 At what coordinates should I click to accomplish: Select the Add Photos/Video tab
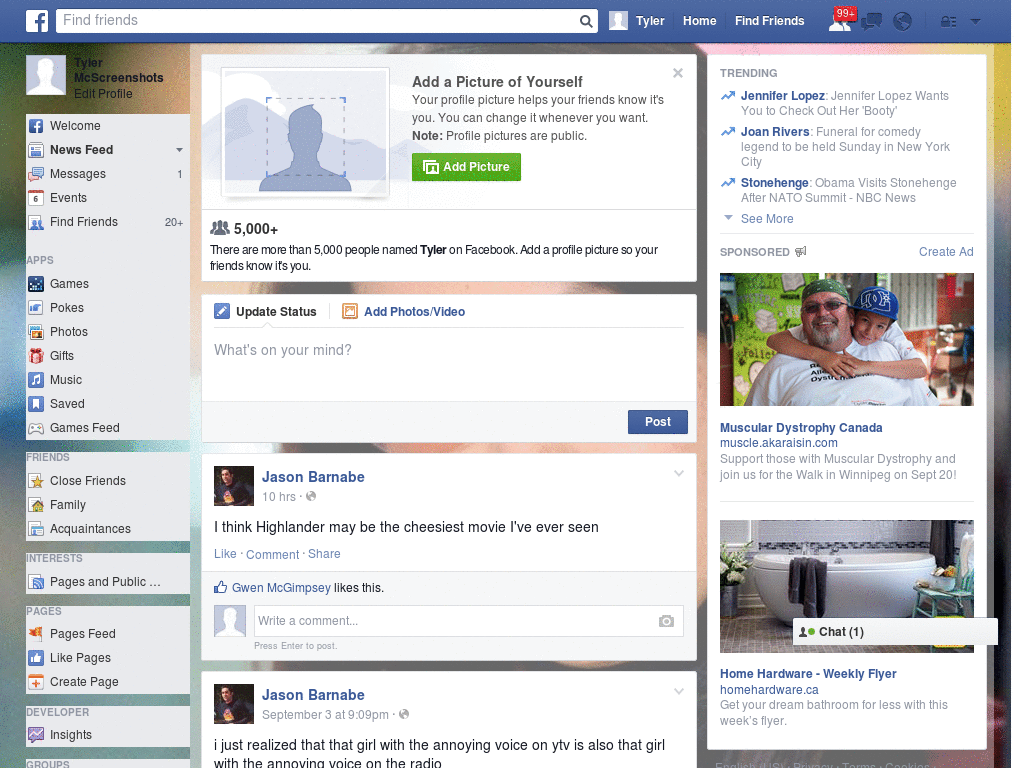404,312
